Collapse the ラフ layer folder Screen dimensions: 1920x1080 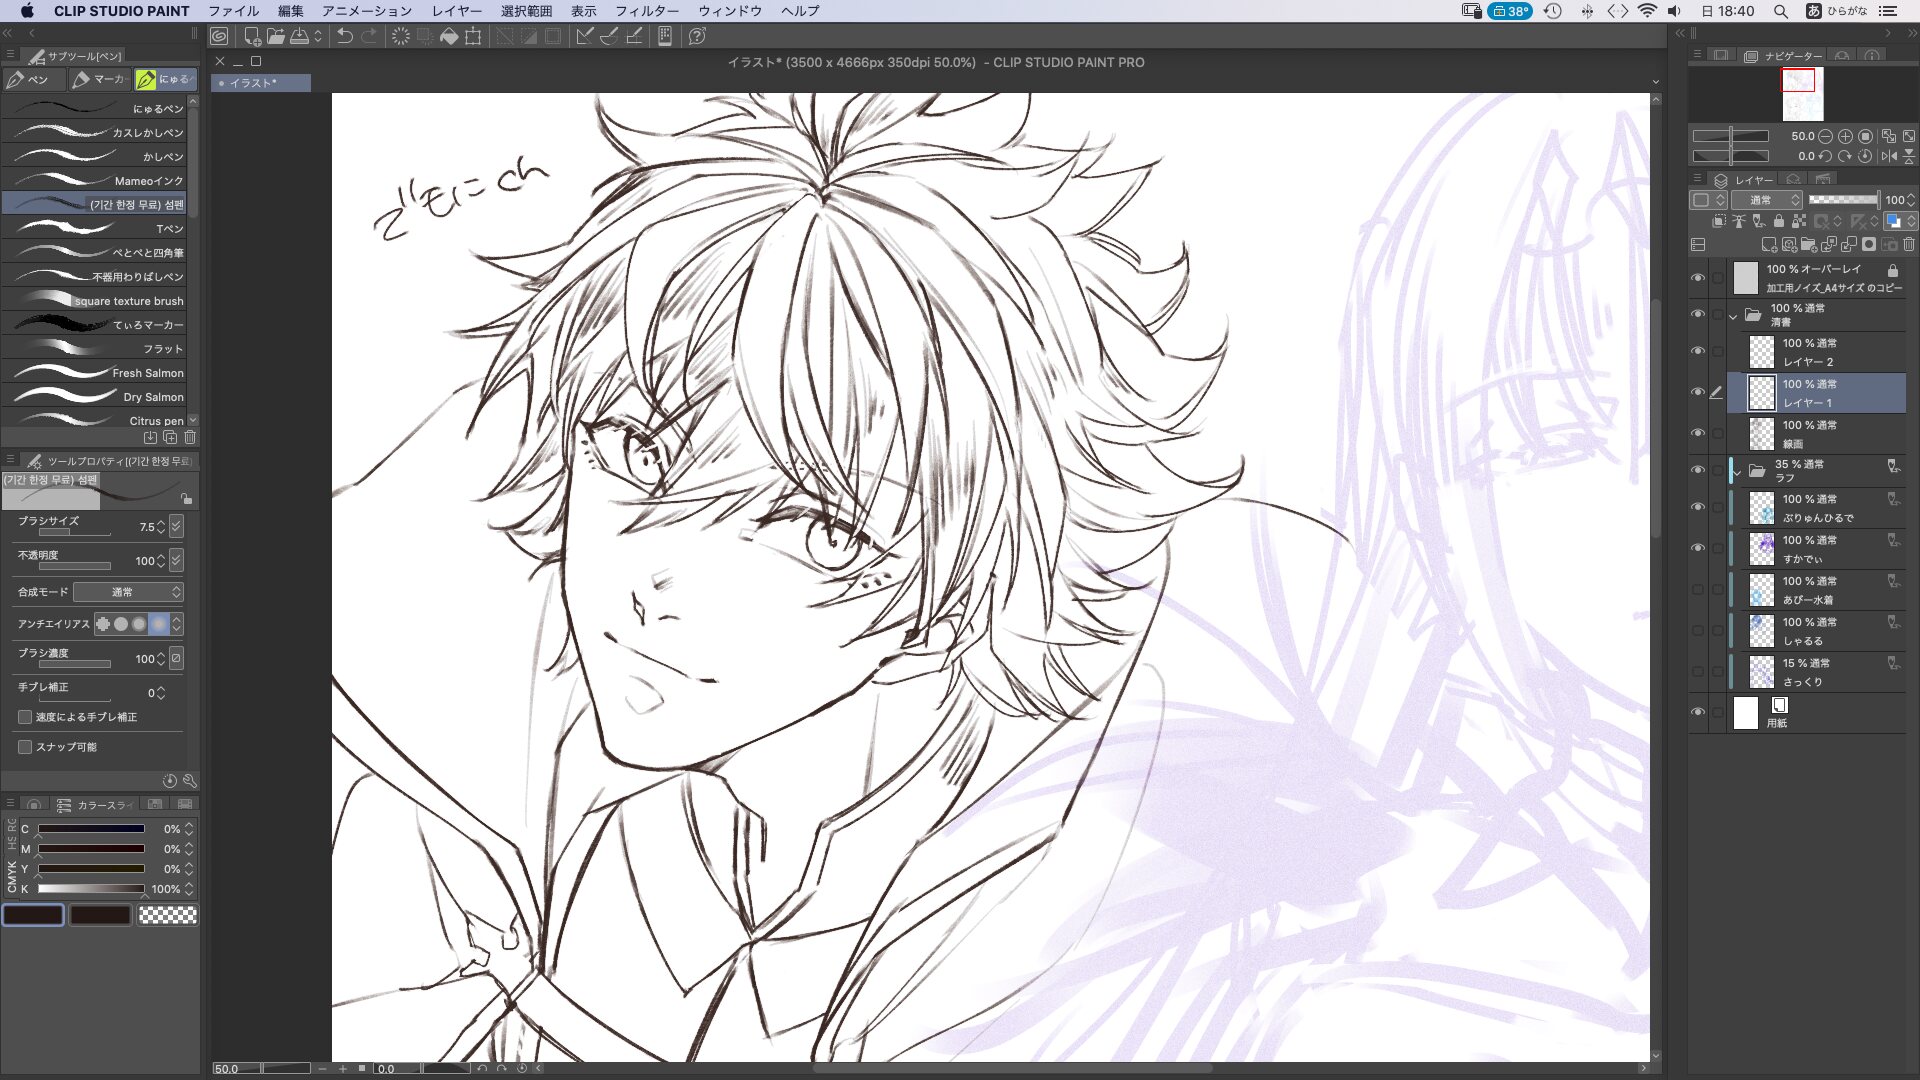(1737, 471)
